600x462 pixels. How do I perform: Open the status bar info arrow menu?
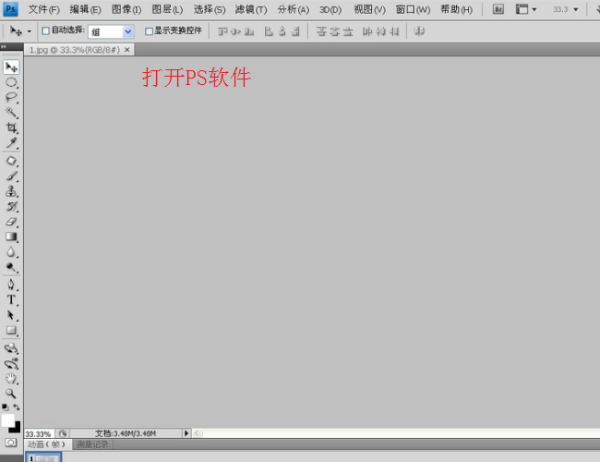point(186,433)
